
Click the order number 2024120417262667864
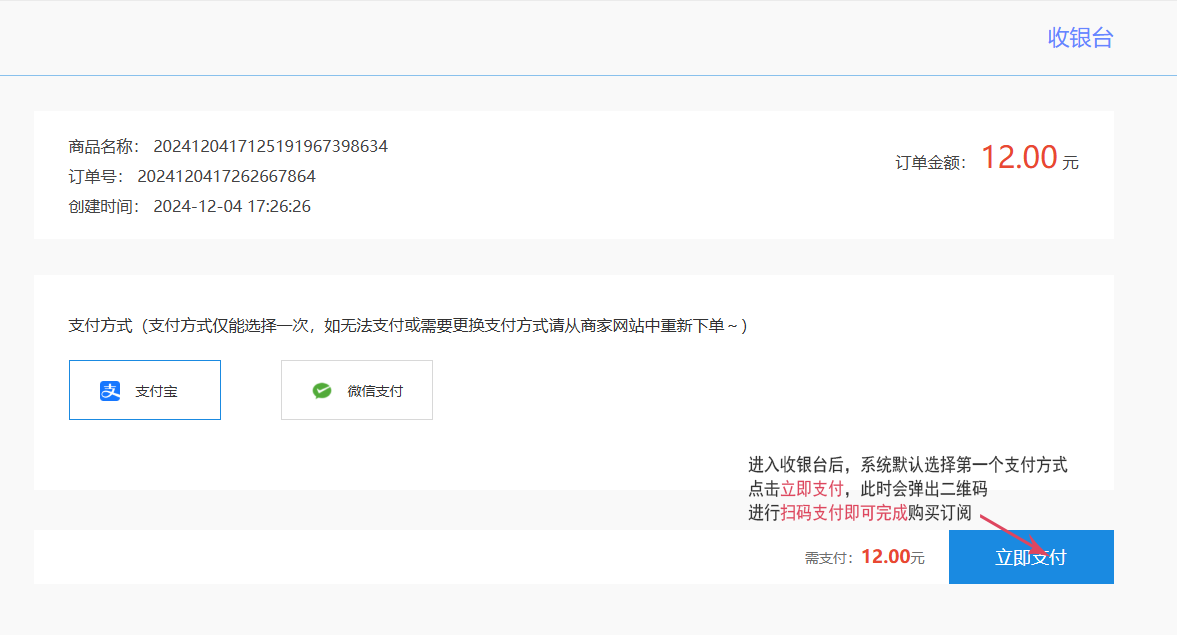click(x=226, y=177)
